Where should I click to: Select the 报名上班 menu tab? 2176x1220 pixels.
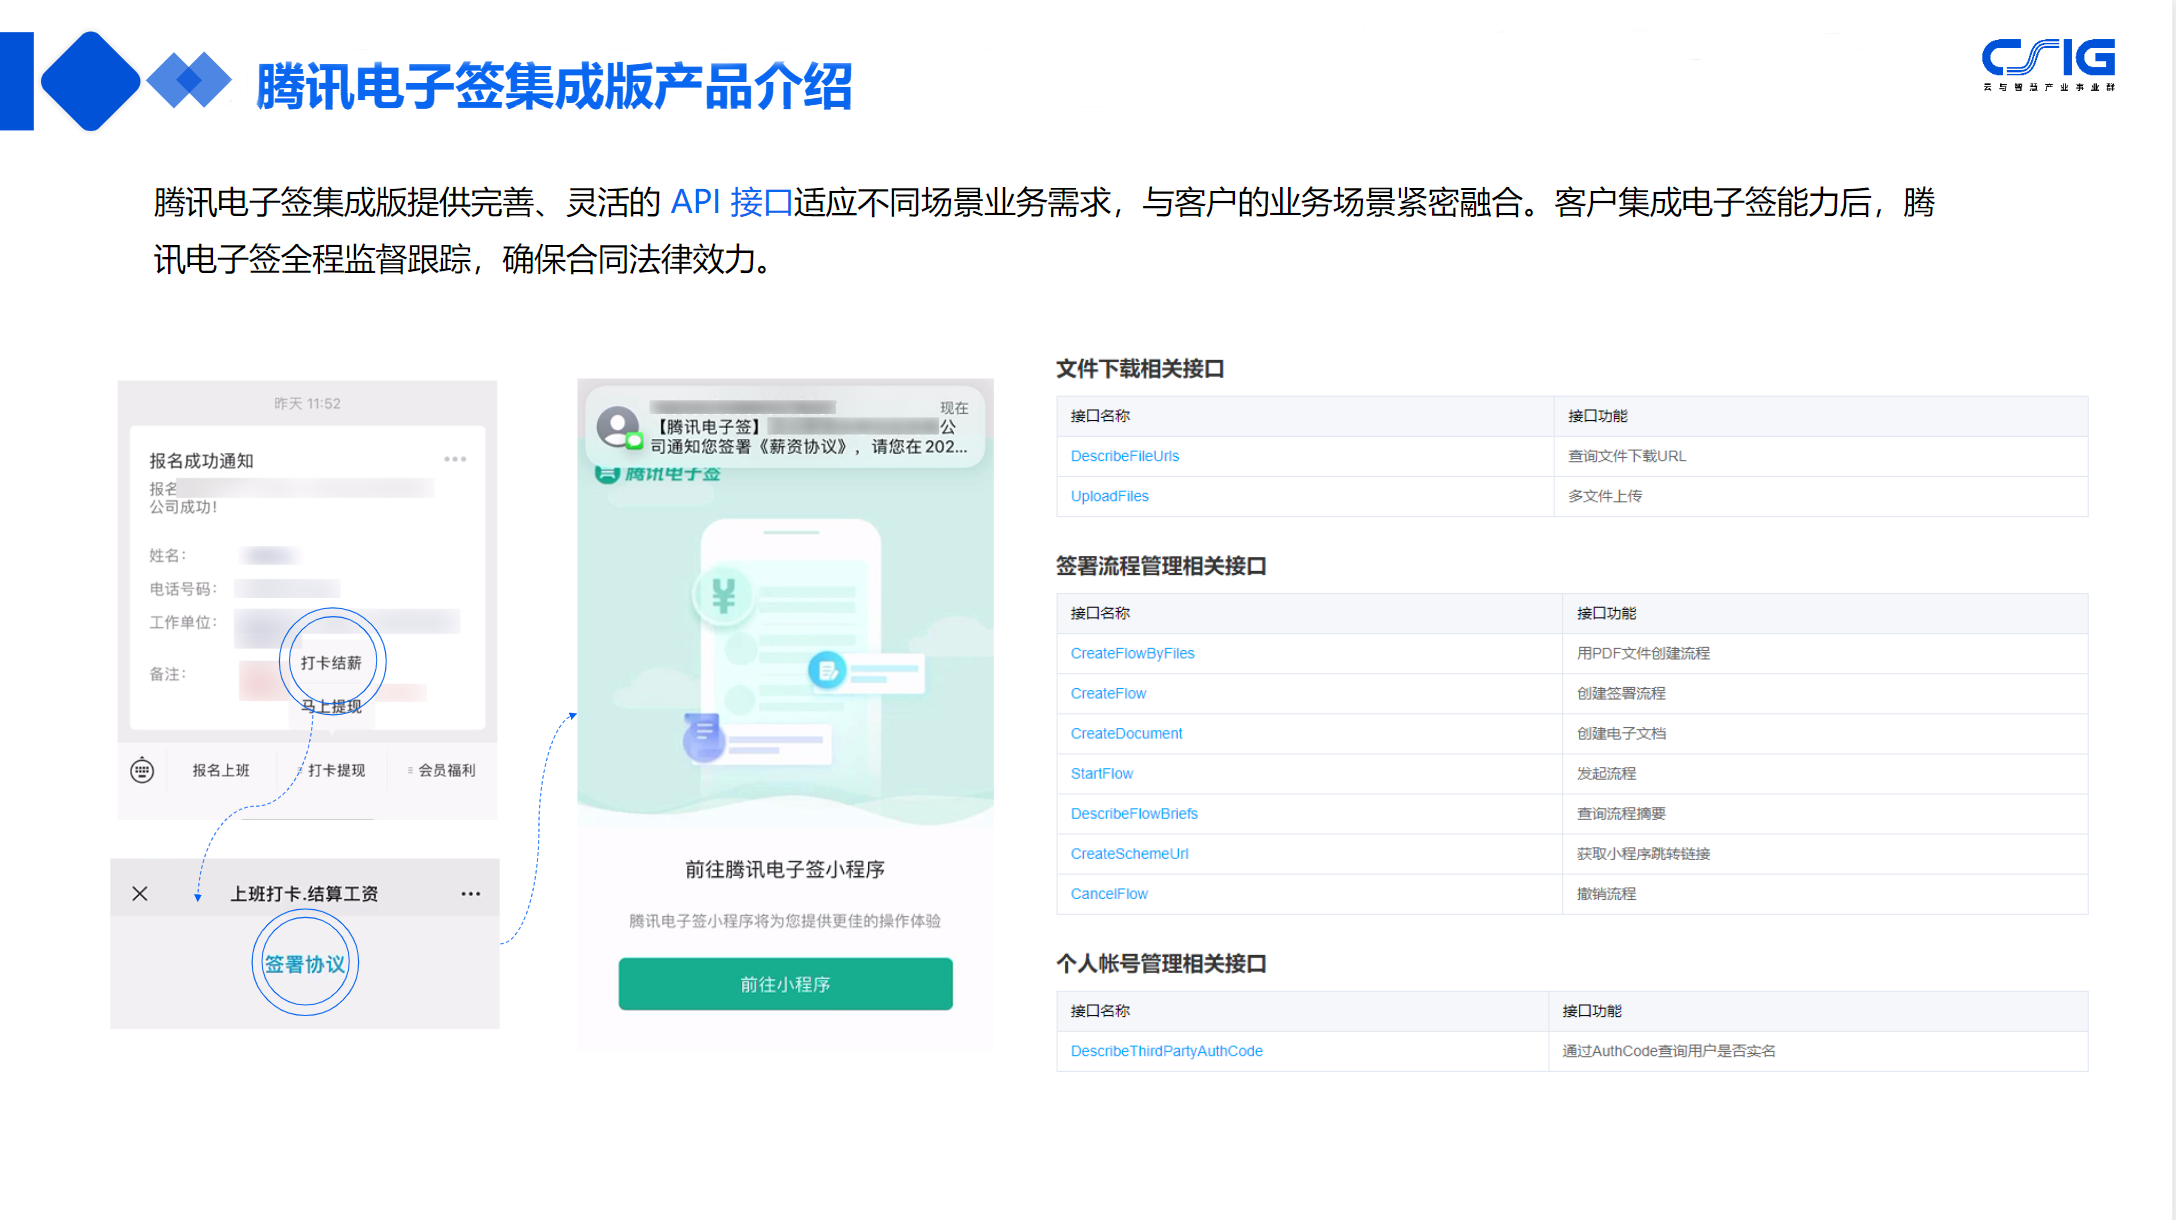click(221, 770)
